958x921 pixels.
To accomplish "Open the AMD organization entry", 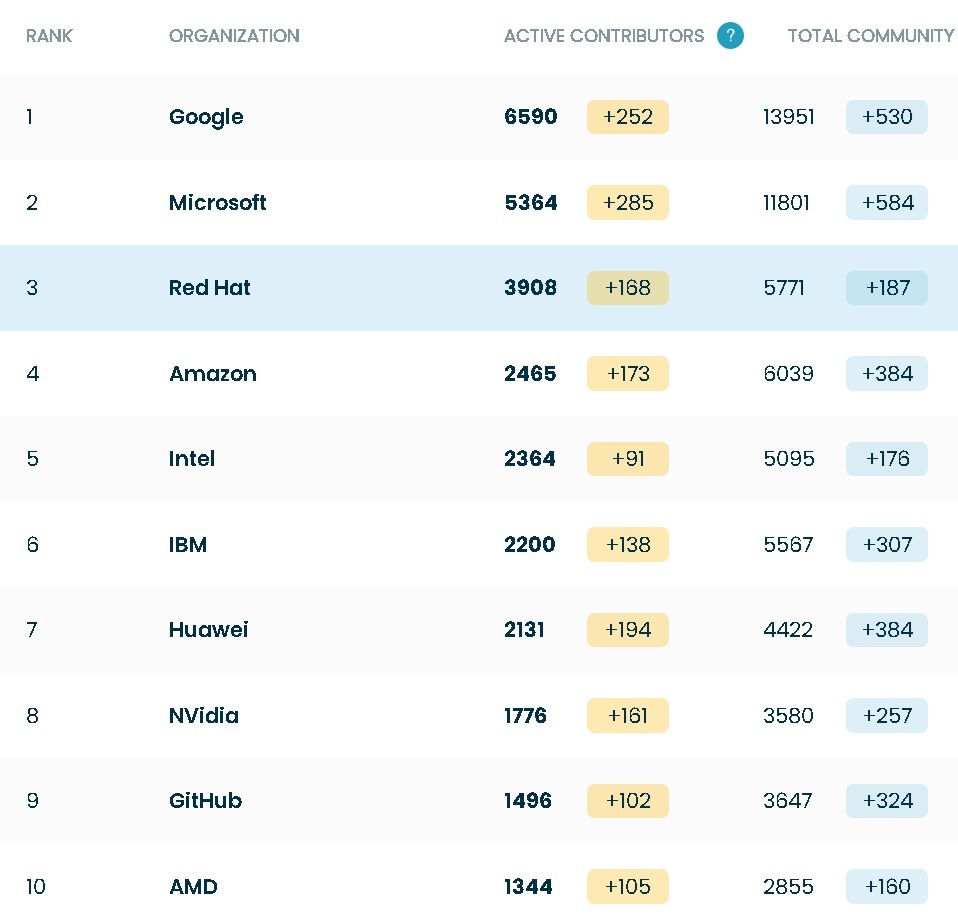I will [x=193, y=887].
